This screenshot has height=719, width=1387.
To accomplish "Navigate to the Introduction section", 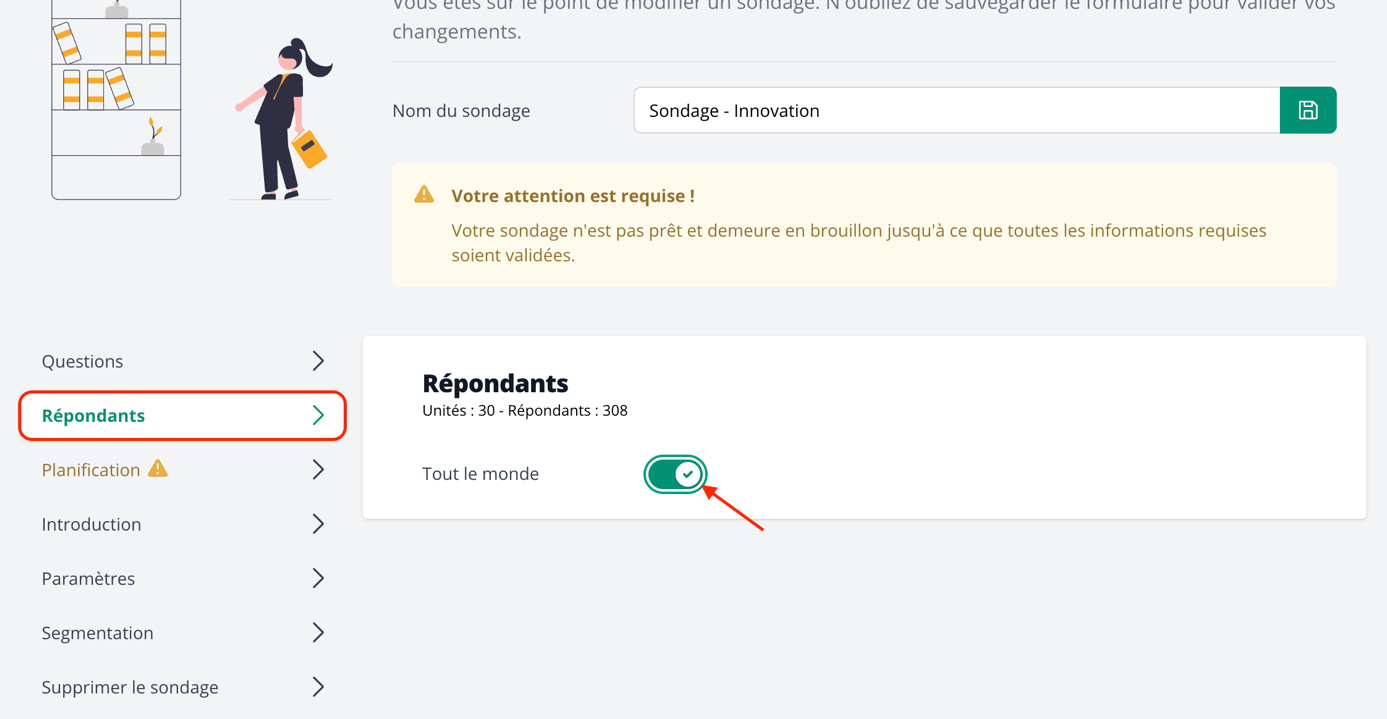I will point(91,524).
